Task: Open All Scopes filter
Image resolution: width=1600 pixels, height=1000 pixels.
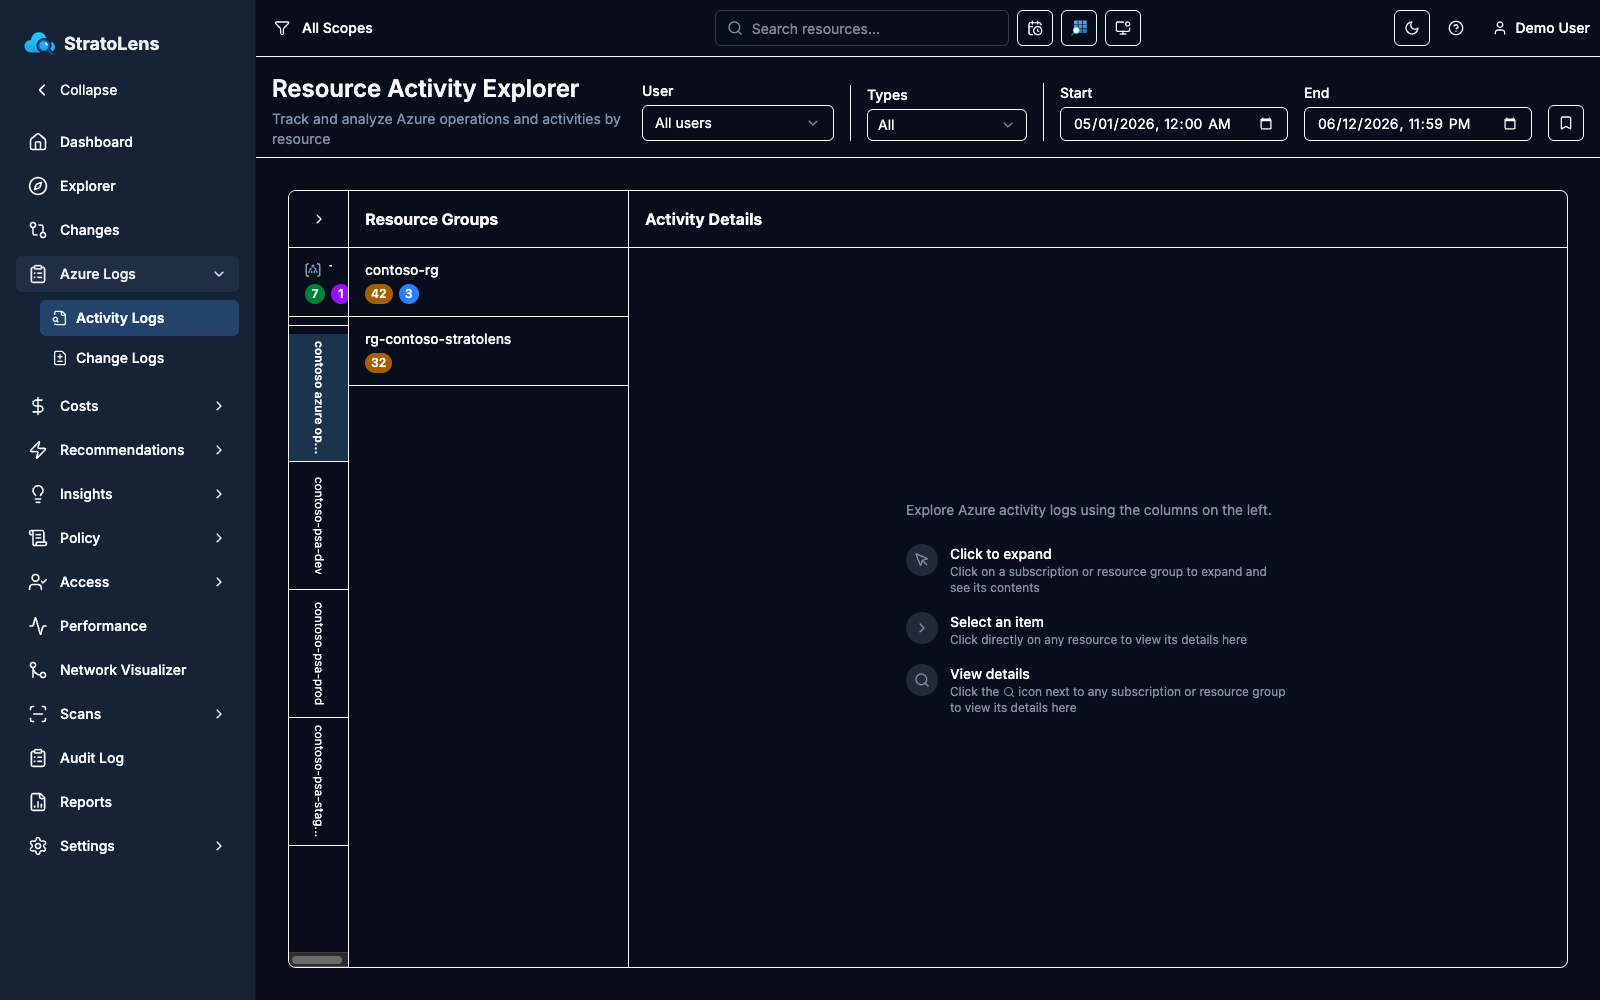Action: coord(323,28)
